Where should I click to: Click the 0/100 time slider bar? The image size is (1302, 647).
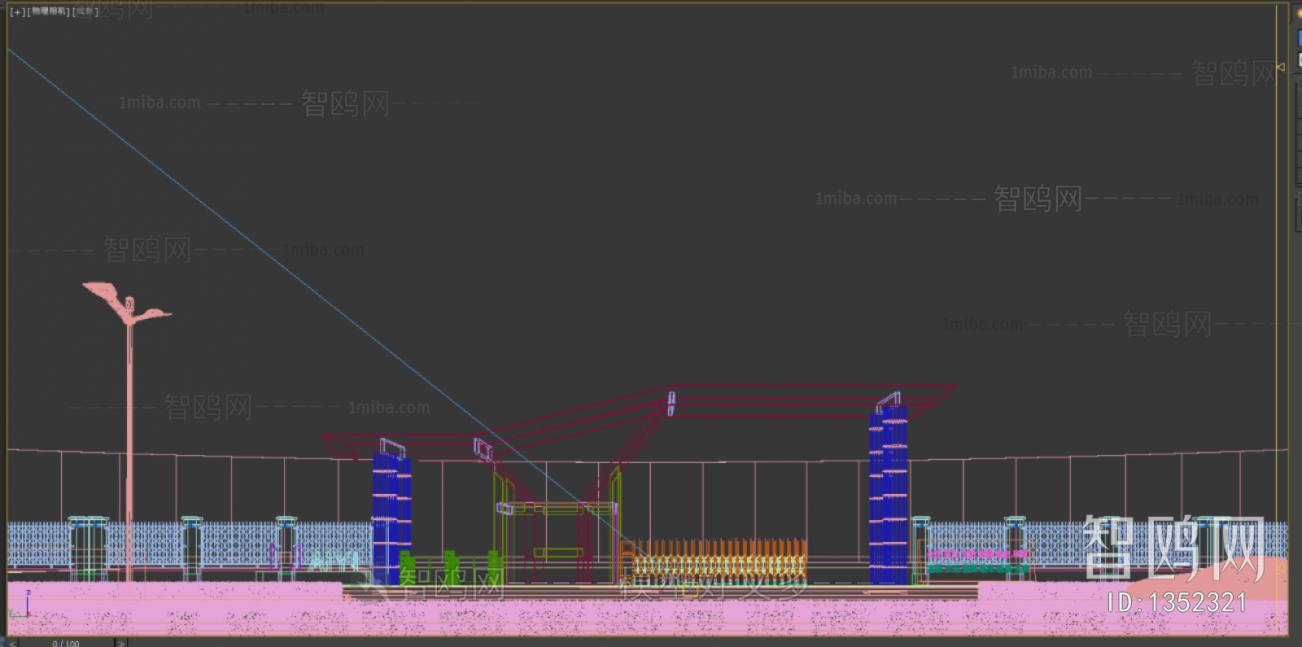pyautogui.click(x=65, y=642)
